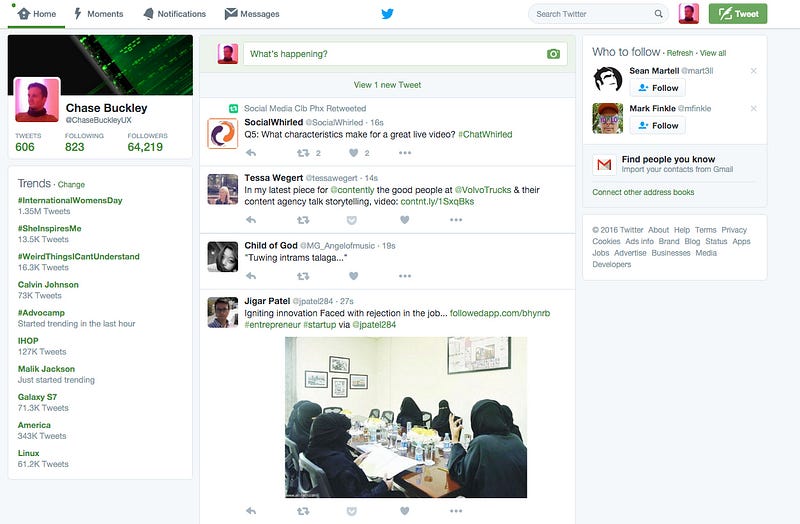The image size is (800, 524).
Task: Retweet the SocialWhirled tweet
Action: coord(303,153)
